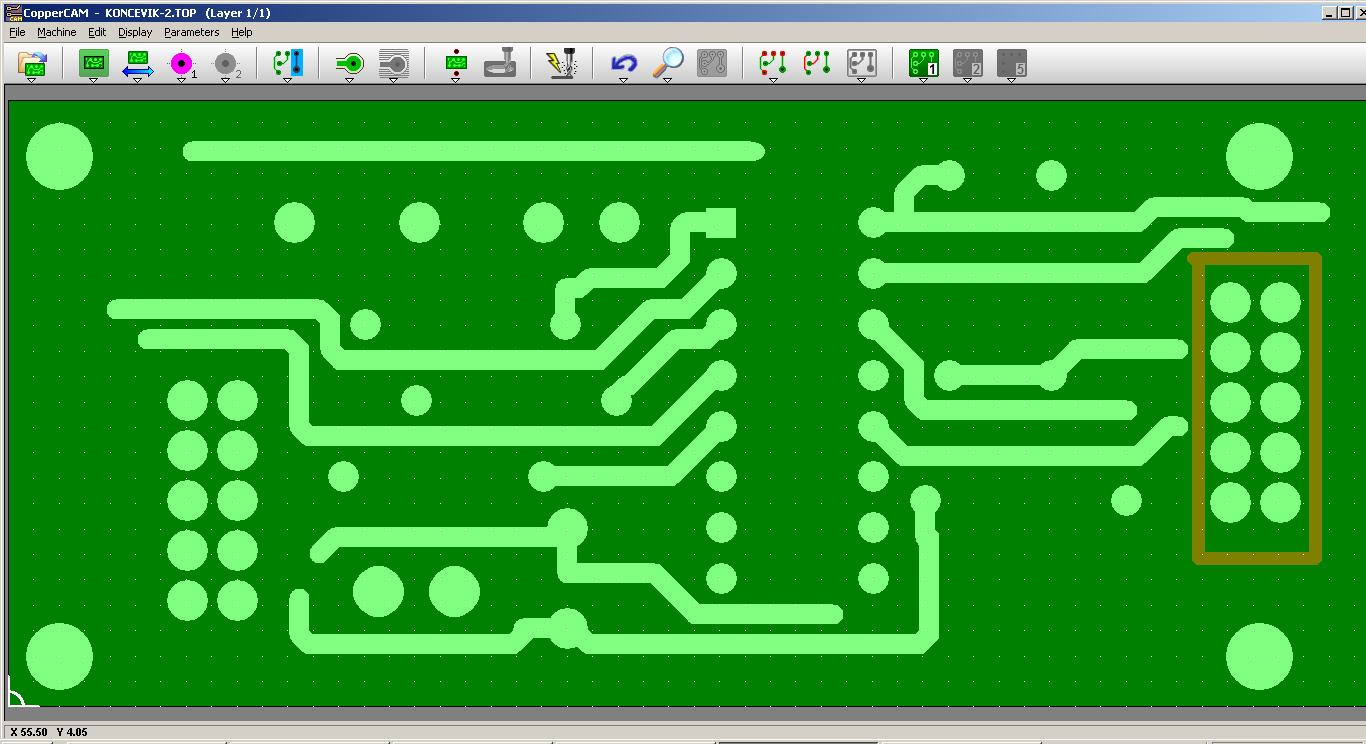The height and width of the screenshot is (744, 1366).
Task: Select the magenta drill icon numbered 1
Action: click(181, 65)
